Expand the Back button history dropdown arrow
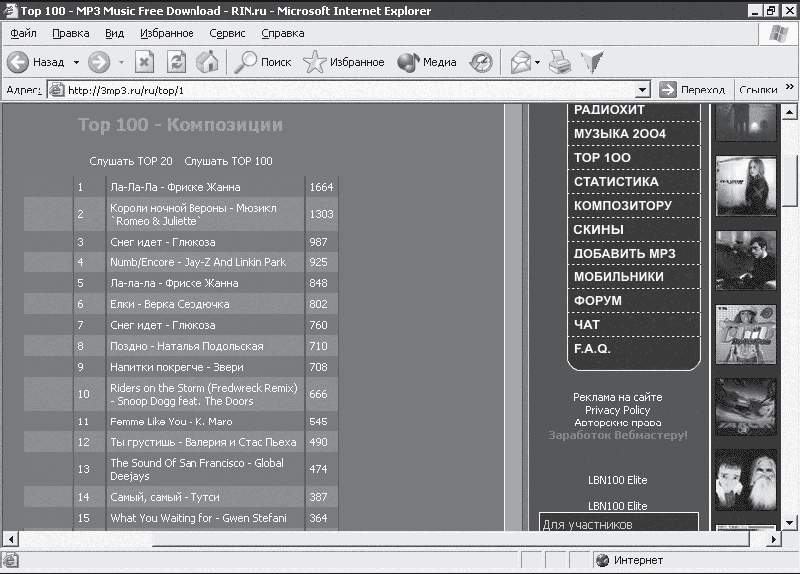The height and width of the screenshot is (574, 800). (x=77, y=63)
